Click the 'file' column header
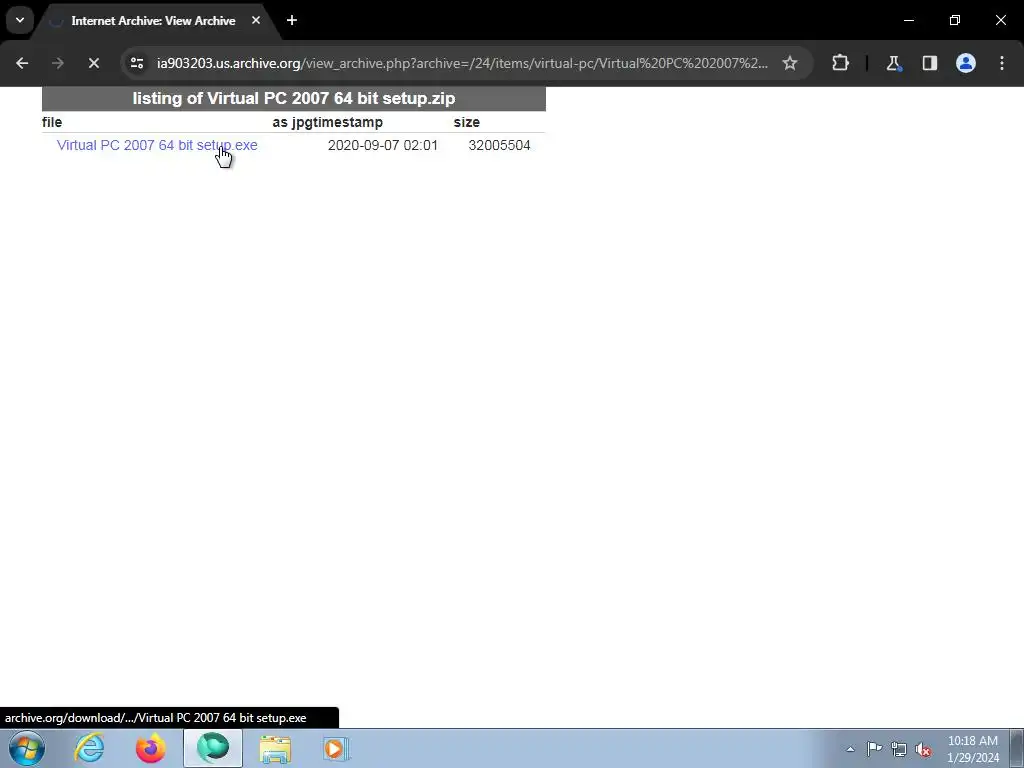Screen dimensions: 1024x768 pos(52,122)
